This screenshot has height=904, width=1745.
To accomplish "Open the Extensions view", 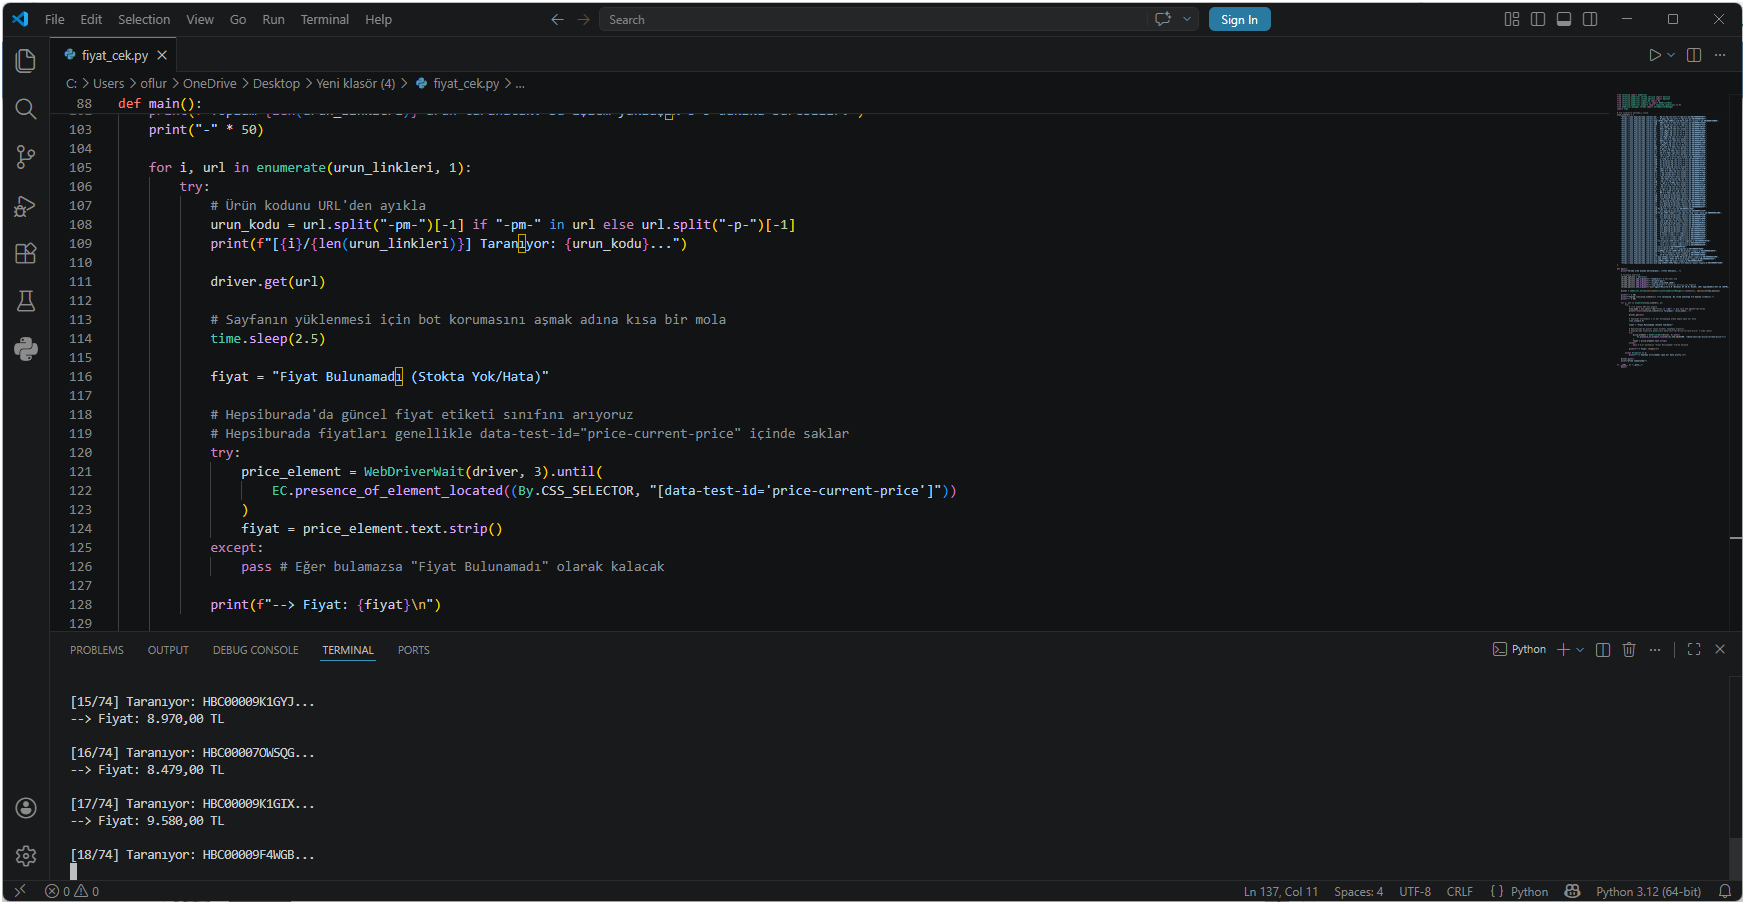I will 26,253.
